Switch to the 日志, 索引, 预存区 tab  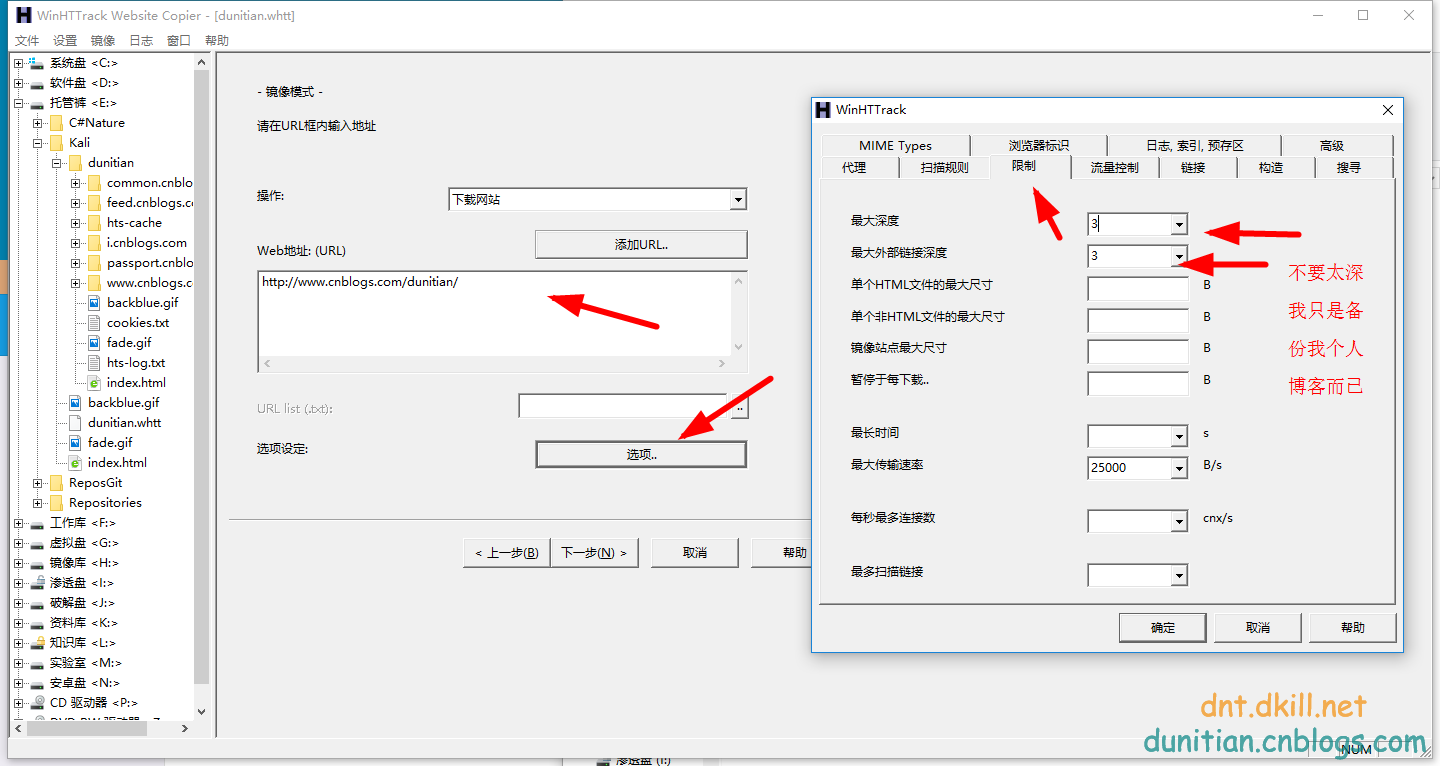[1194, 146]
